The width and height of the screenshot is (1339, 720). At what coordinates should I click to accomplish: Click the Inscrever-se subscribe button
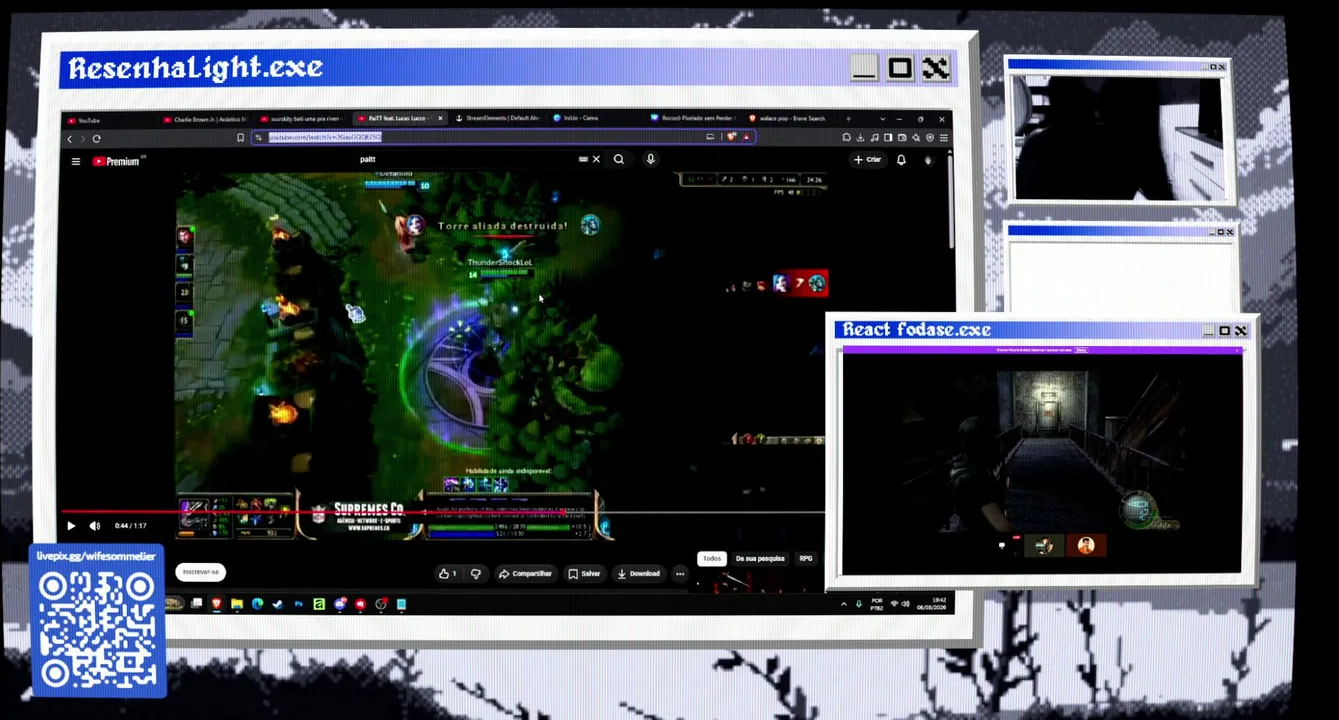200,572
